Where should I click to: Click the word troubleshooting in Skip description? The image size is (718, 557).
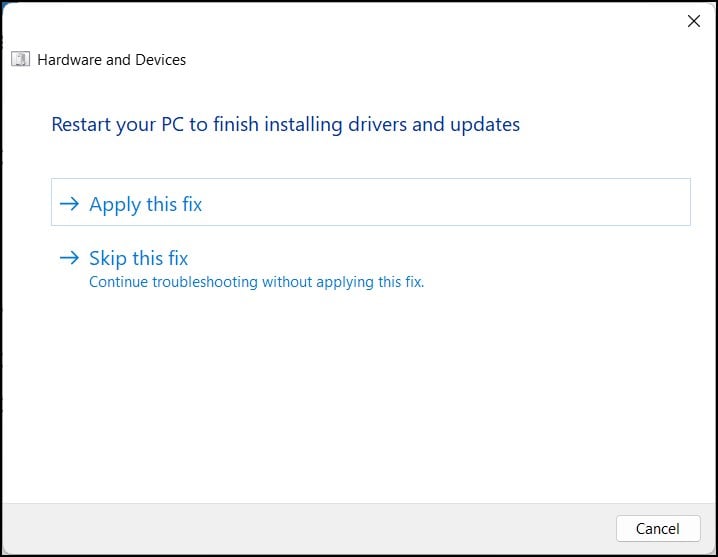point(205,282)
